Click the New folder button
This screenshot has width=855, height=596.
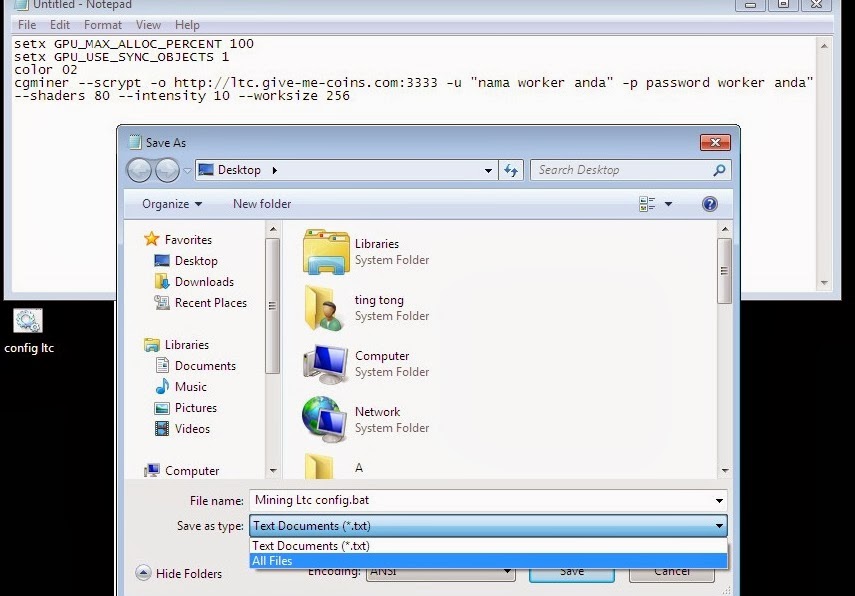point(262,204)
